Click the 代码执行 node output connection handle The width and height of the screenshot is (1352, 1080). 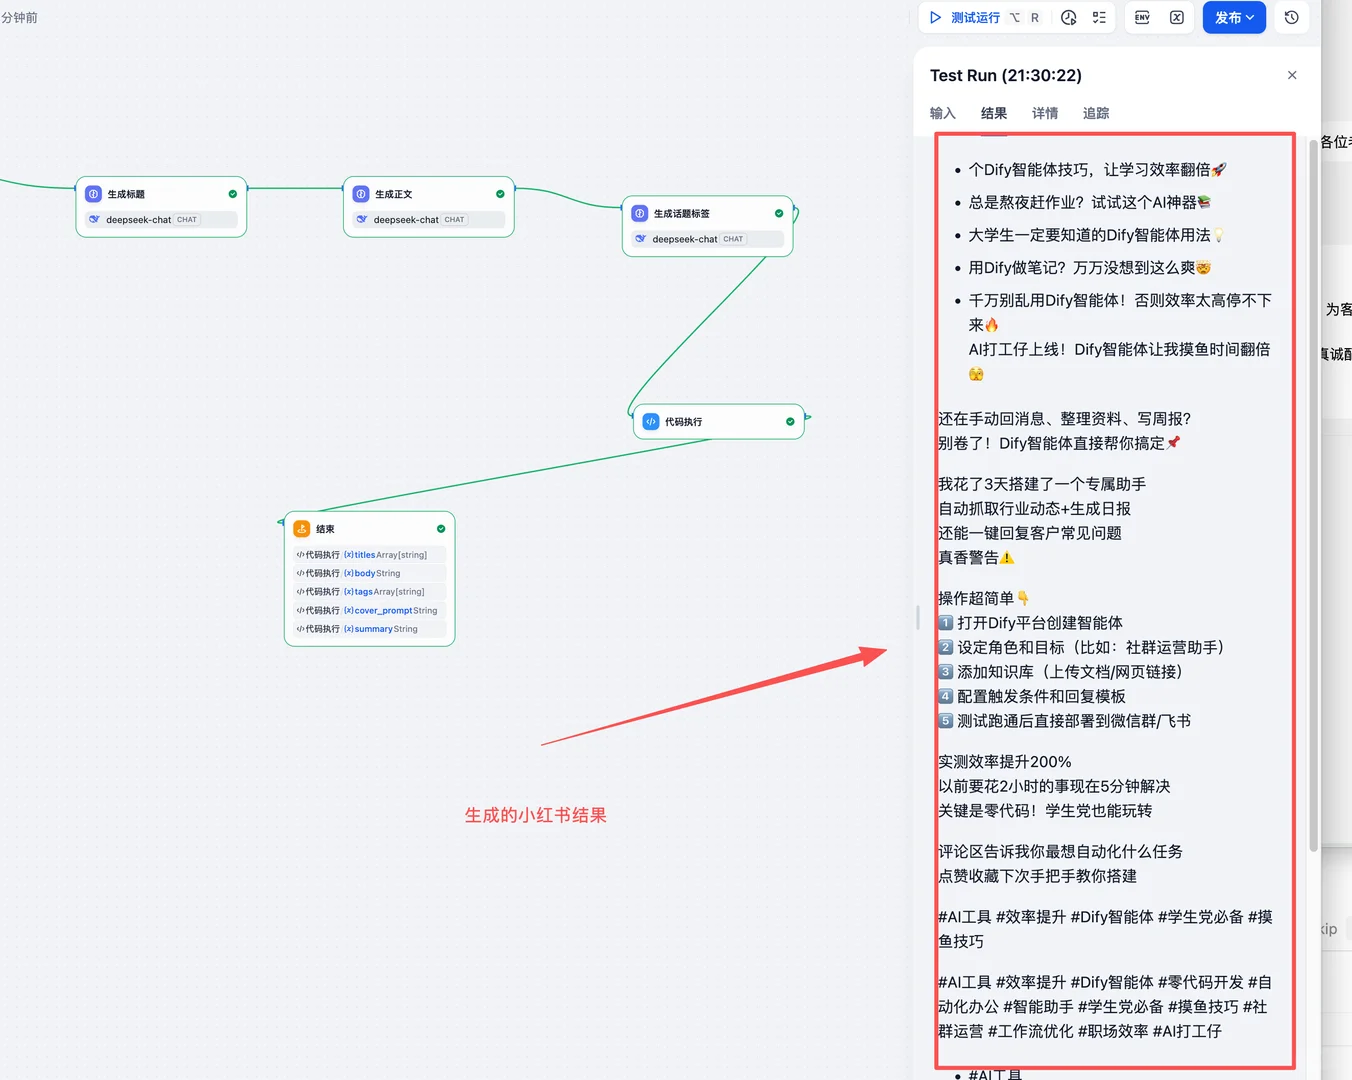pos(806,417)
